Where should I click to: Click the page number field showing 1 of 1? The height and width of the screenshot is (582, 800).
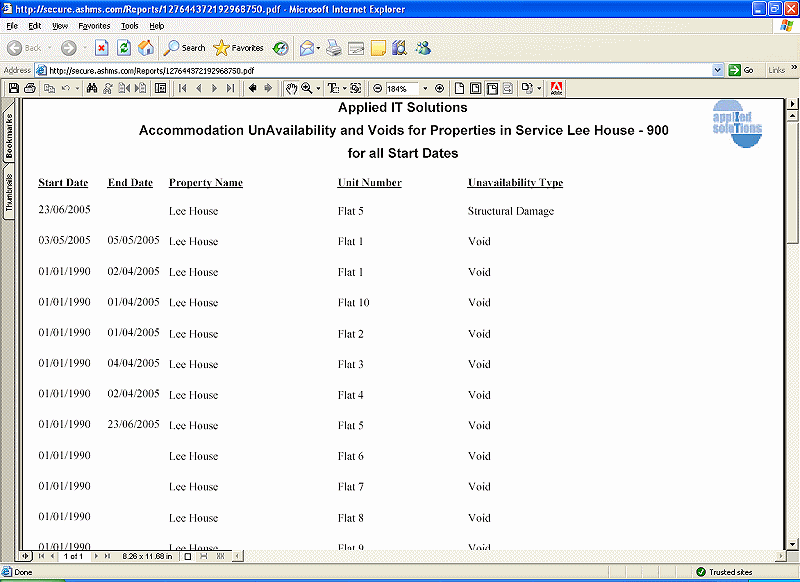click(73, 555)
